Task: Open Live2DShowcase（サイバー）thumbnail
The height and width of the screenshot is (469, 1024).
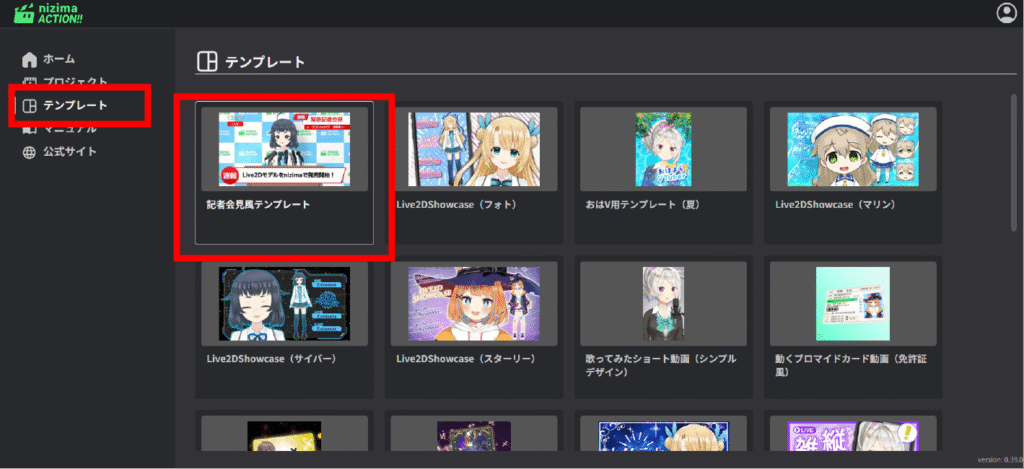Action: click(284, 304)
